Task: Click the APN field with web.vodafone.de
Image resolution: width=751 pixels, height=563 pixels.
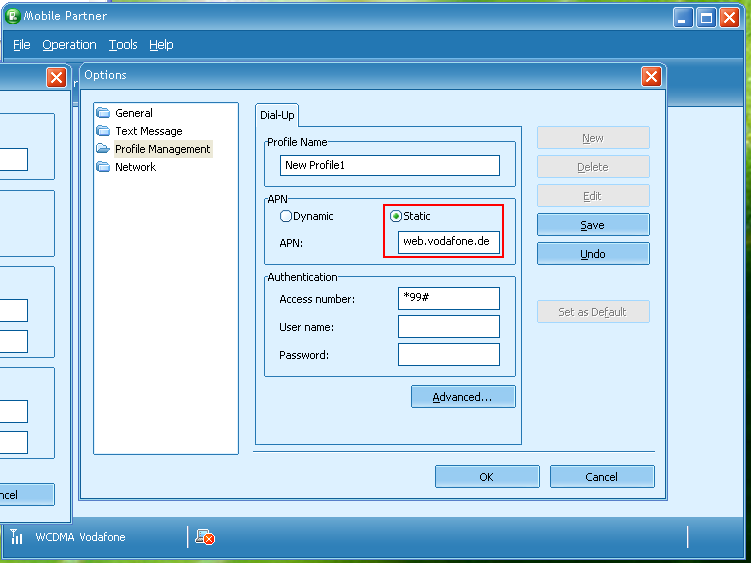Action: point(449,242)
